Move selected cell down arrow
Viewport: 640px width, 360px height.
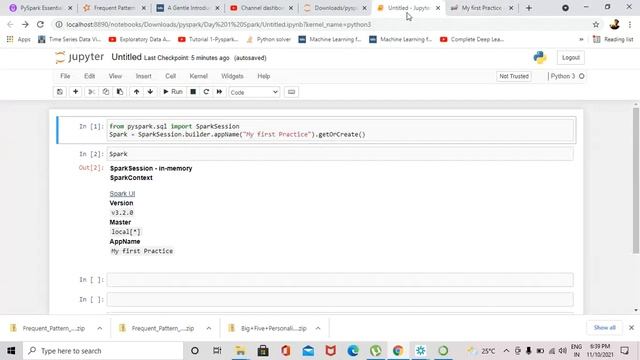pos(150,92)
